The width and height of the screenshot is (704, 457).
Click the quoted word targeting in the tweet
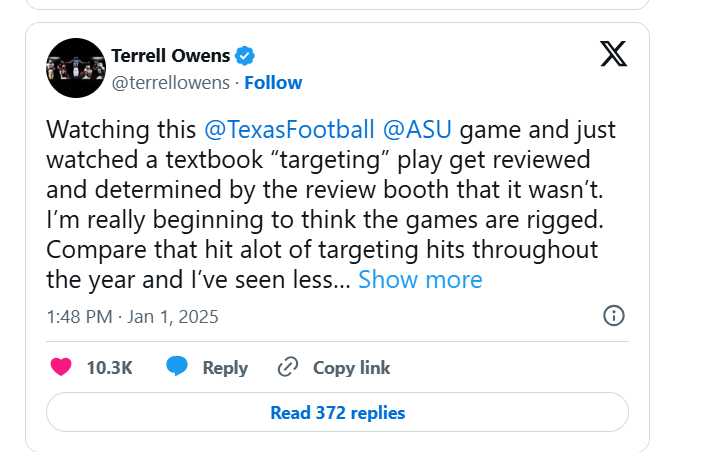click(330, 160)
